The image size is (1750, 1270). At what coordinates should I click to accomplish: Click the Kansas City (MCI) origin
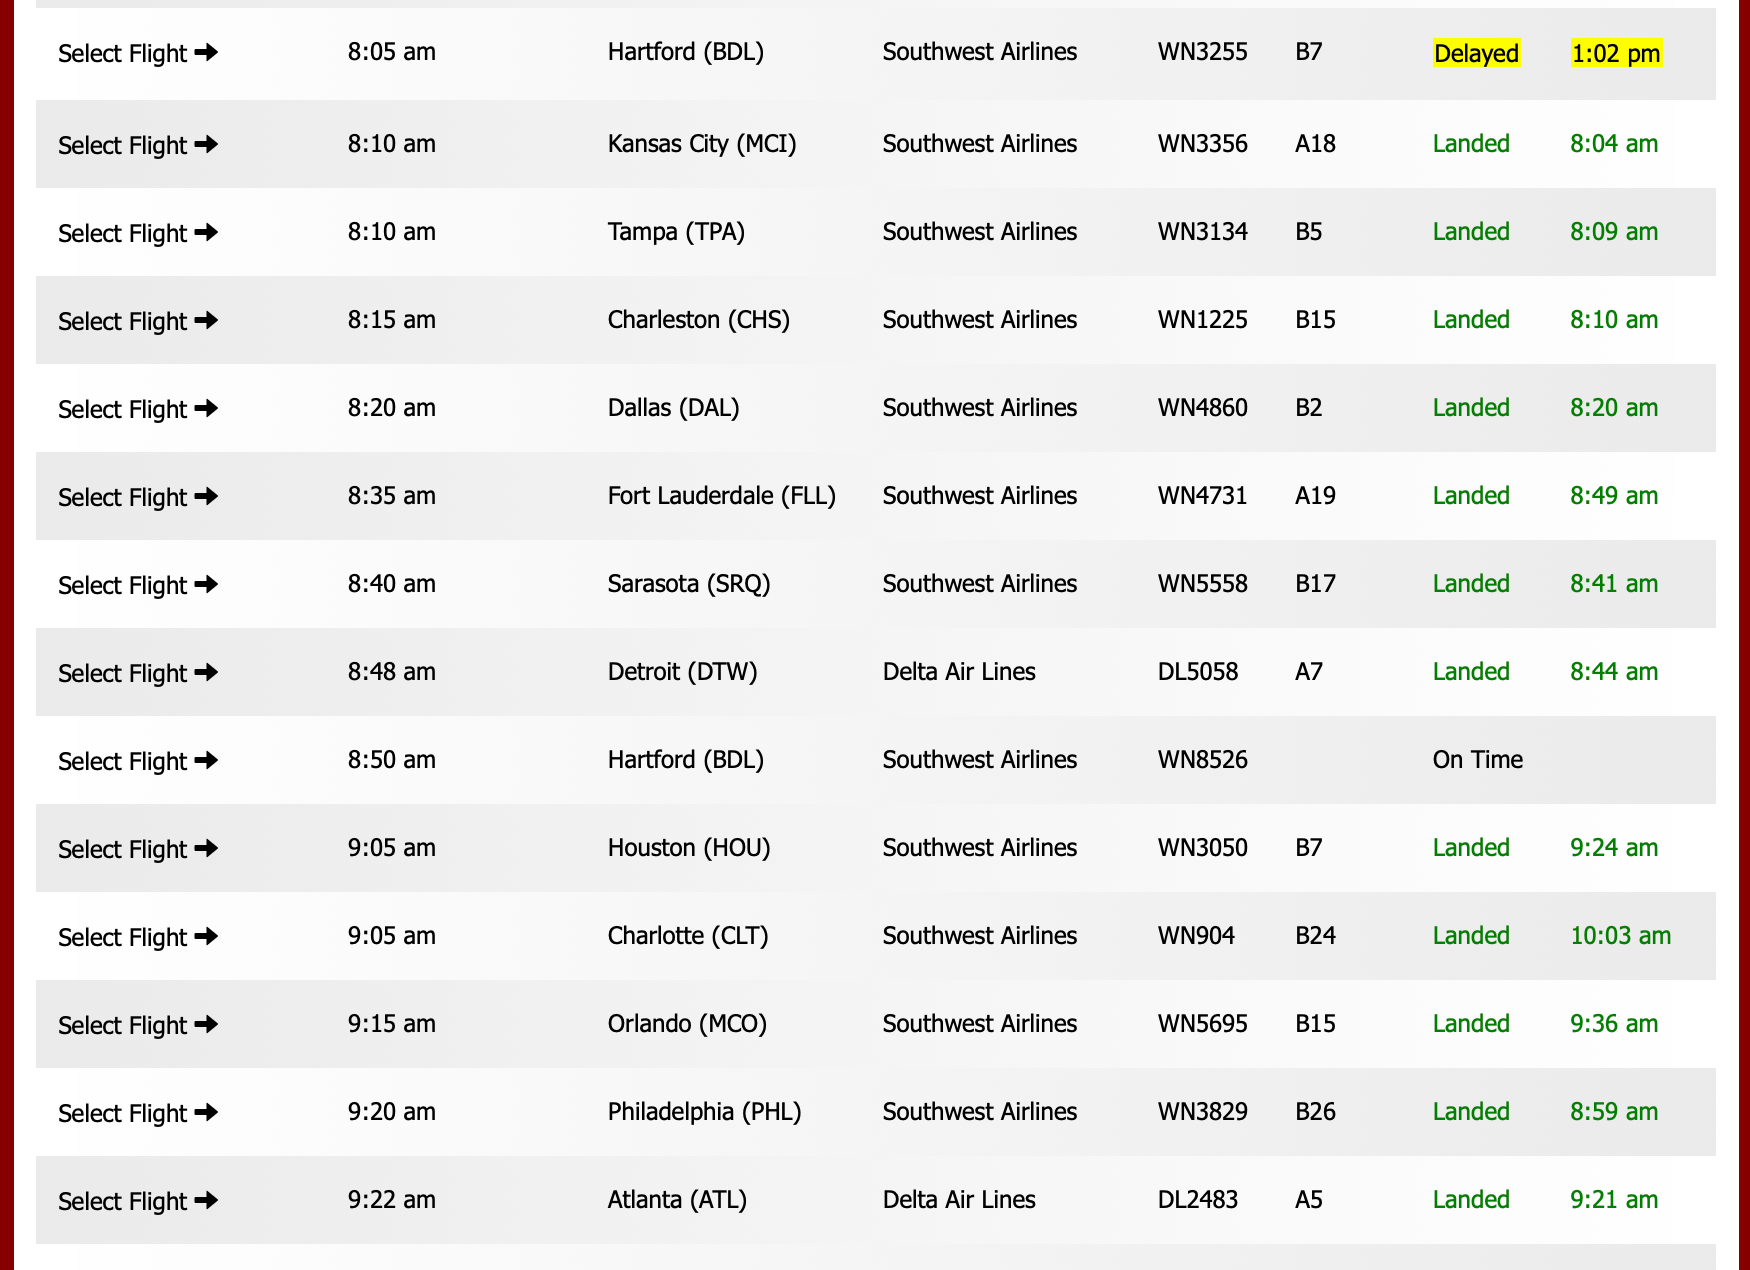(702, 144)
